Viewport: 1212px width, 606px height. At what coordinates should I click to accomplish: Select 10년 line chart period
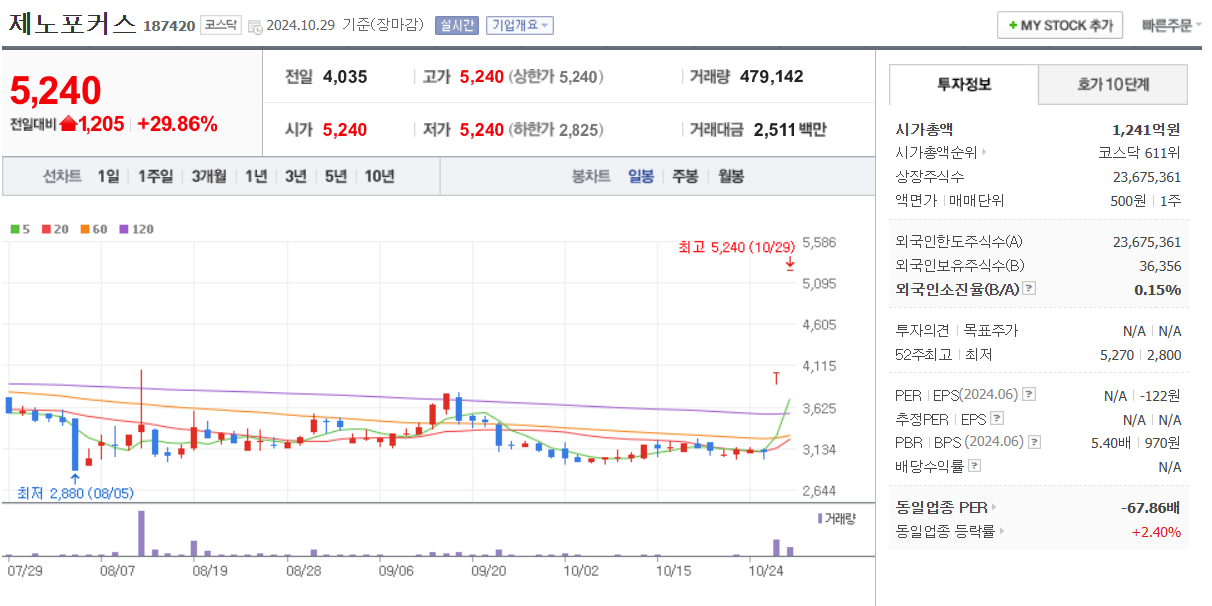tap(379, 176)
